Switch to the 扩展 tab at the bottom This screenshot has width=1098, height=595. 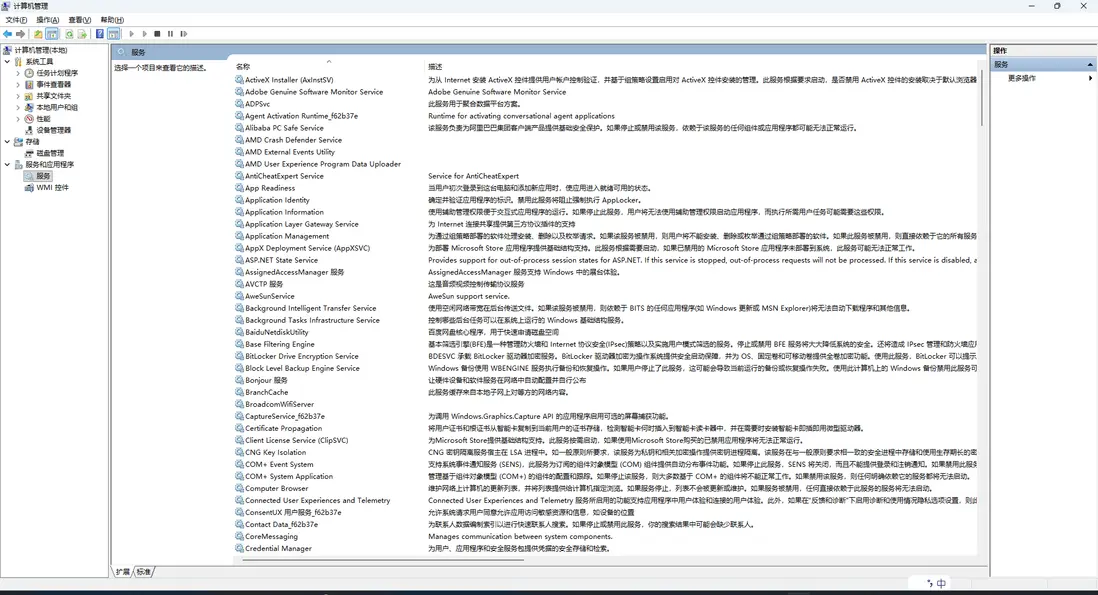click(123, 572)
